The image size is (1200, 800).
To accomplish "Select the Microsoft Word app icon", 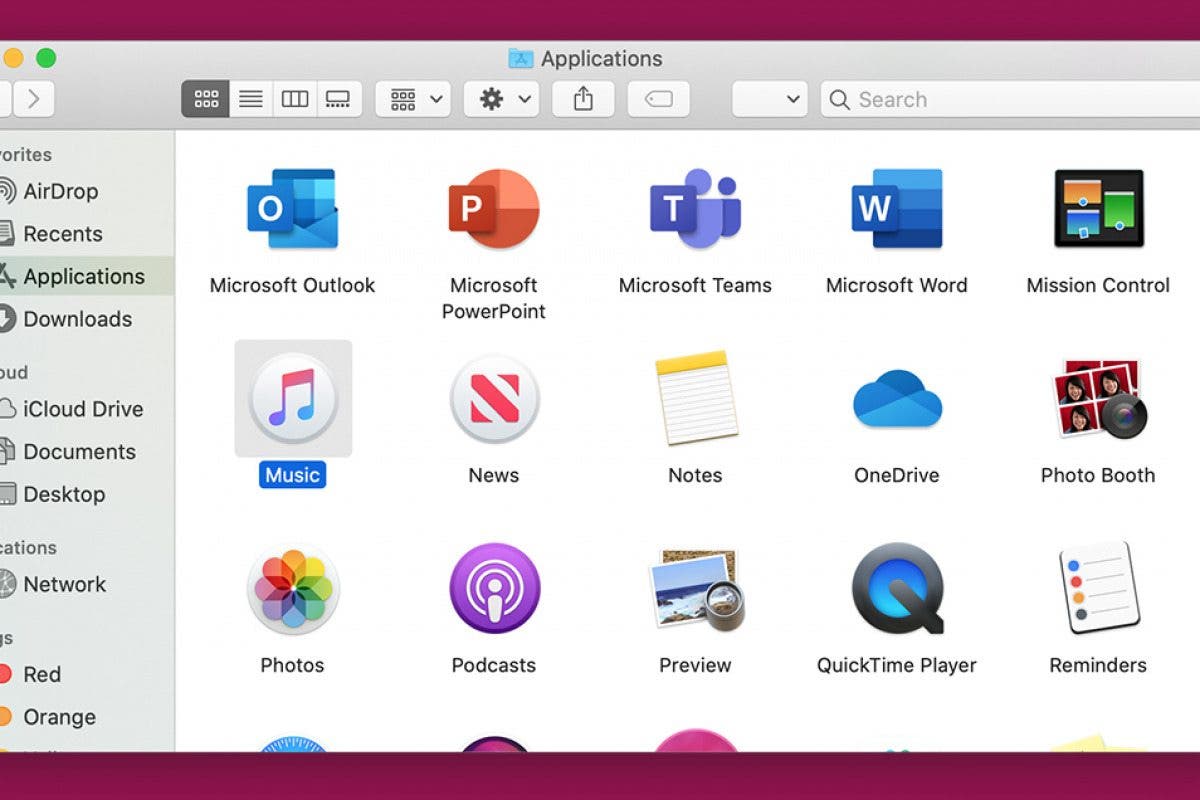I will tap(897, 209).
